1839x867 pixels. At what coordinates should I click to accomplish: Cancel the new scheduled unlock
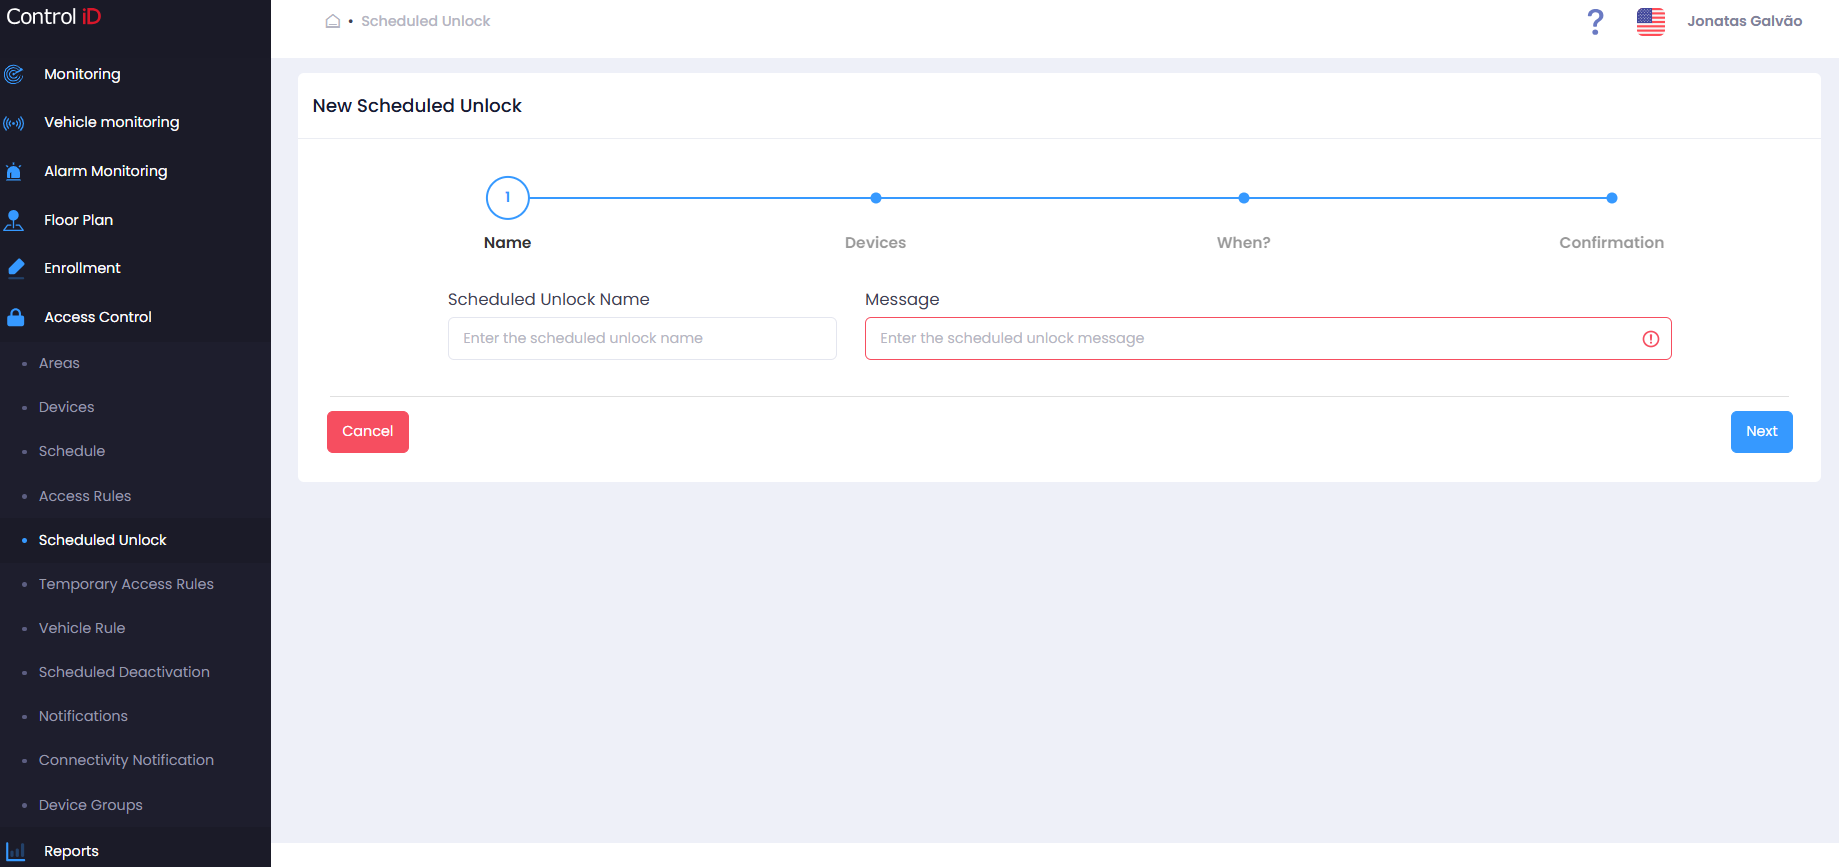click(x=368, y=432)
